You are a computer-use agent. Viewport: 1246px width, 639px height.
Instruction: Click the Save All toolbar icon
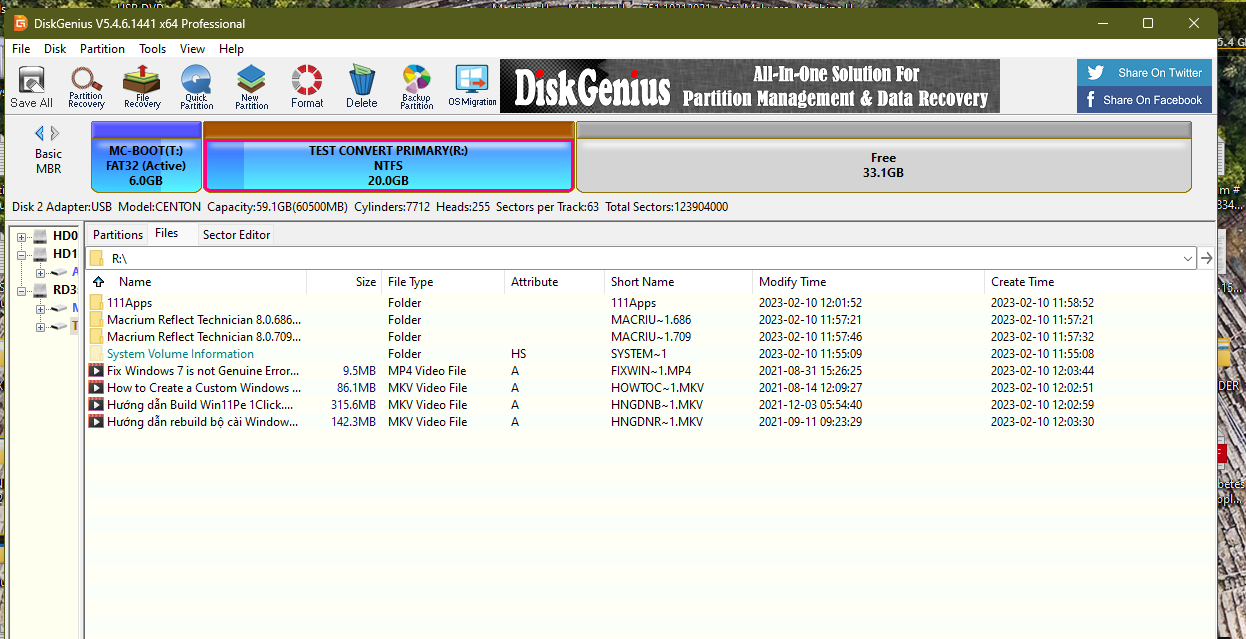click(x=31, y=87)
